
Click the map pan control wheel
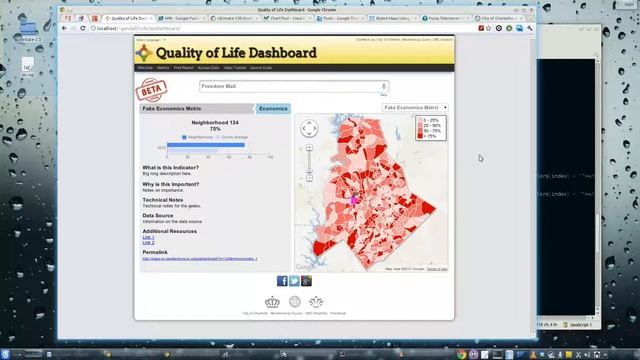[309, 128]
